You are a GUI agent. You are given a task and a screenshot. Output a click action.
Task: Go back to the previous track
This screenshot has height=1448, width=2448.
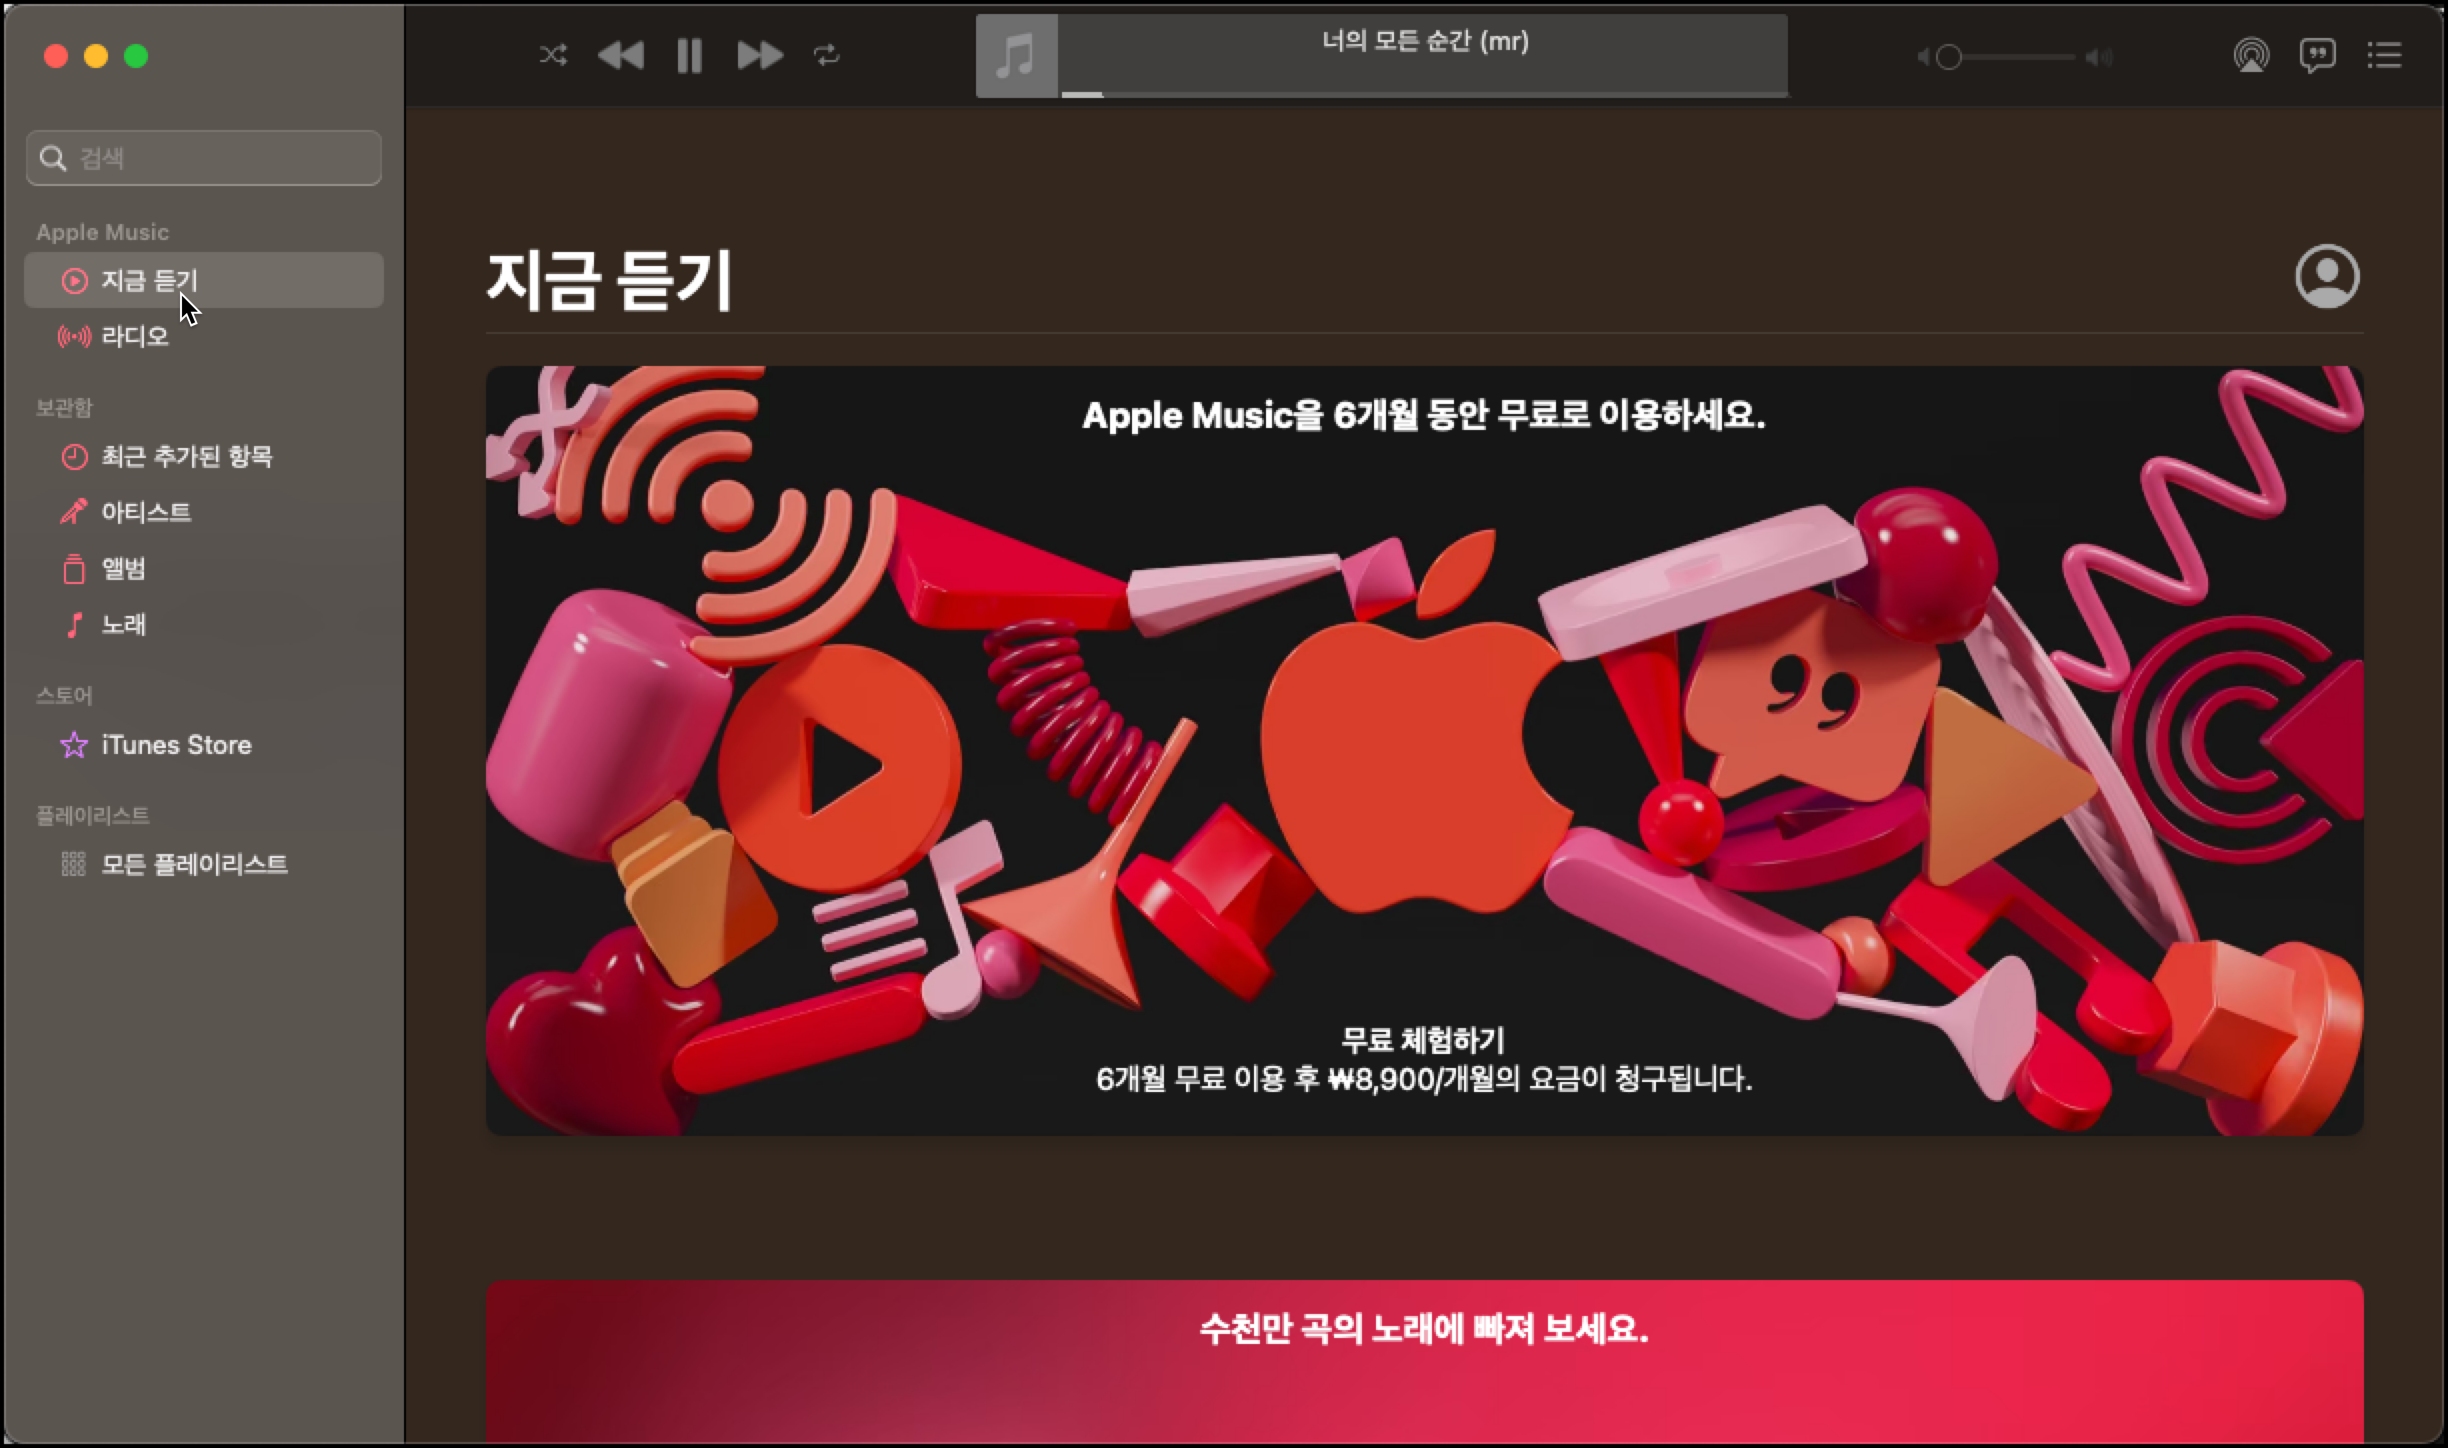620,55
